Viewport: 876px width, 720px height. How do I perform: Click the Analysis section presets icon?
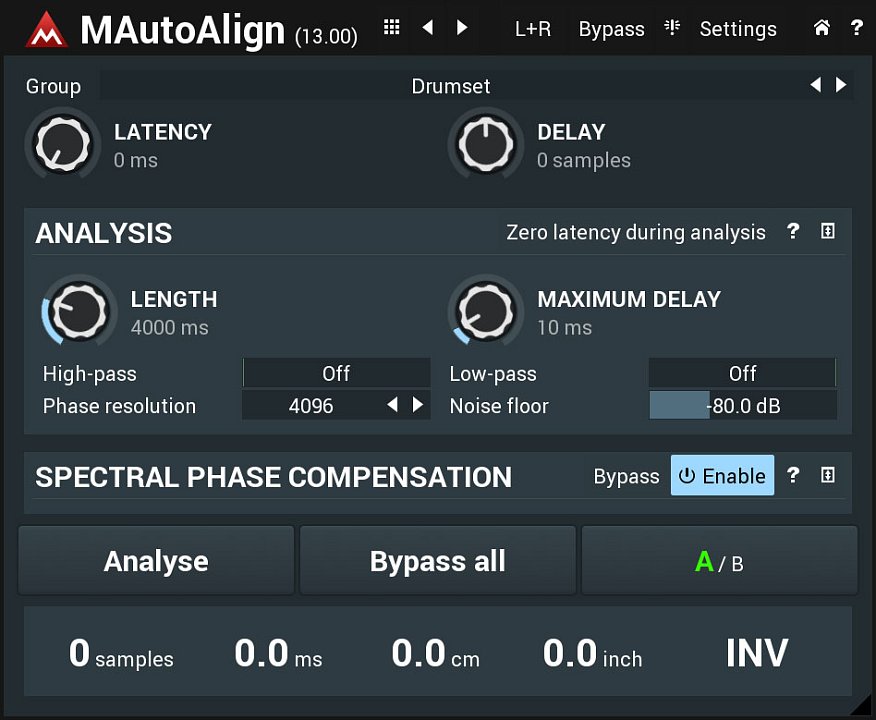828,232
